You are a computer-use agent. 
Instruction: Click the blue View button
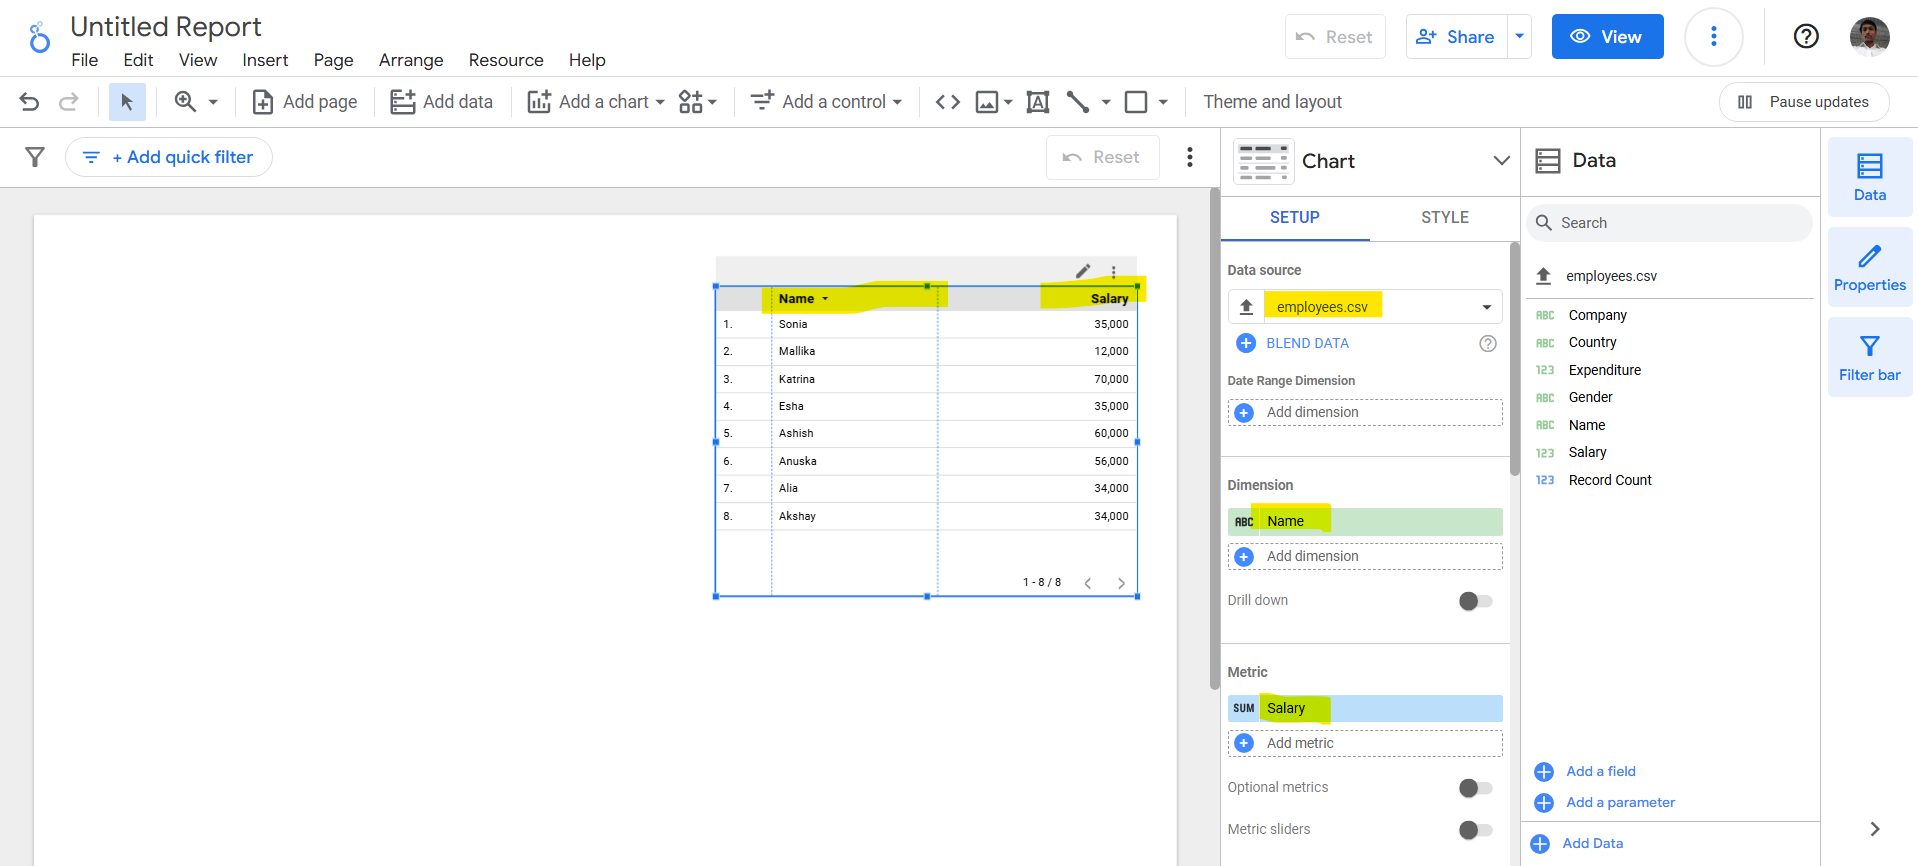coord(1607,37)
